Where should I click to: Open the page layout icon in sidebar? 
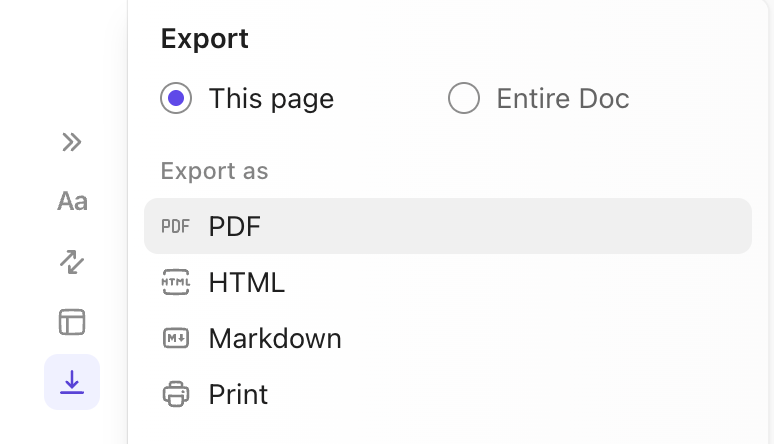point(72,322)
